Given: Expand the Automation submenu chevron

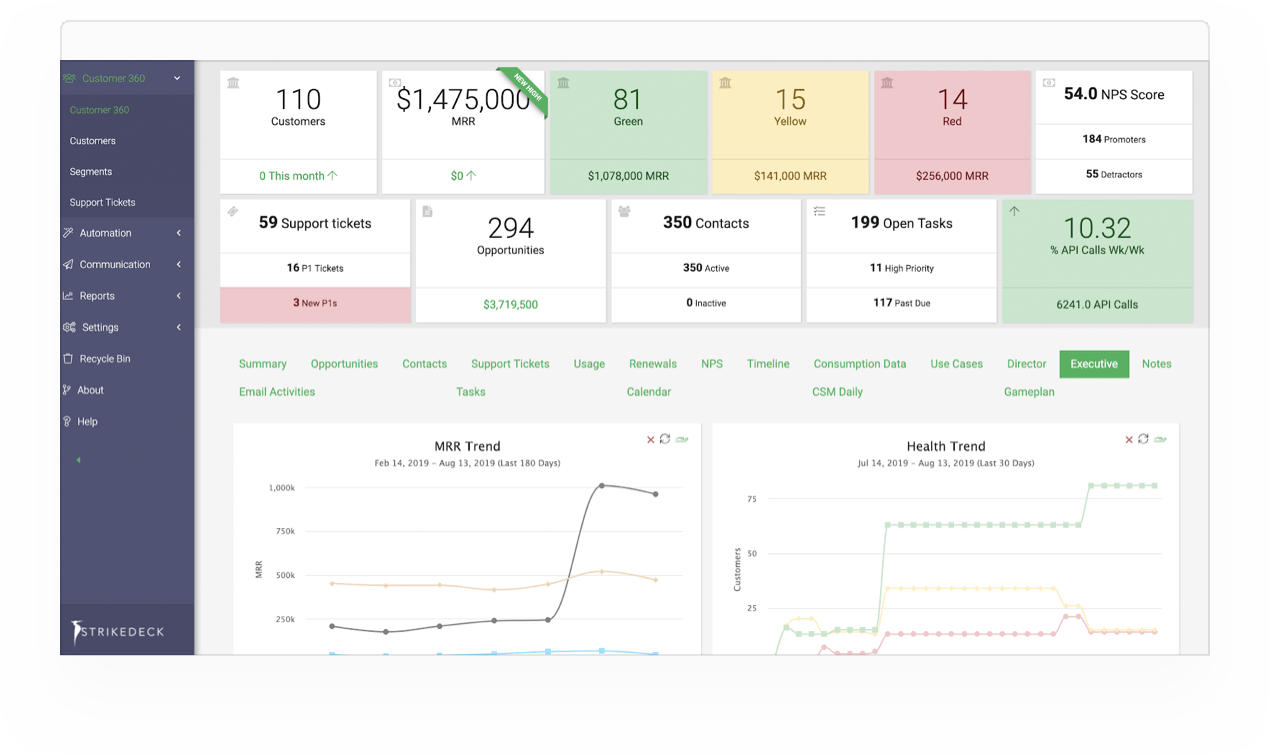Looking at the screenshot, I should (178, 233).
